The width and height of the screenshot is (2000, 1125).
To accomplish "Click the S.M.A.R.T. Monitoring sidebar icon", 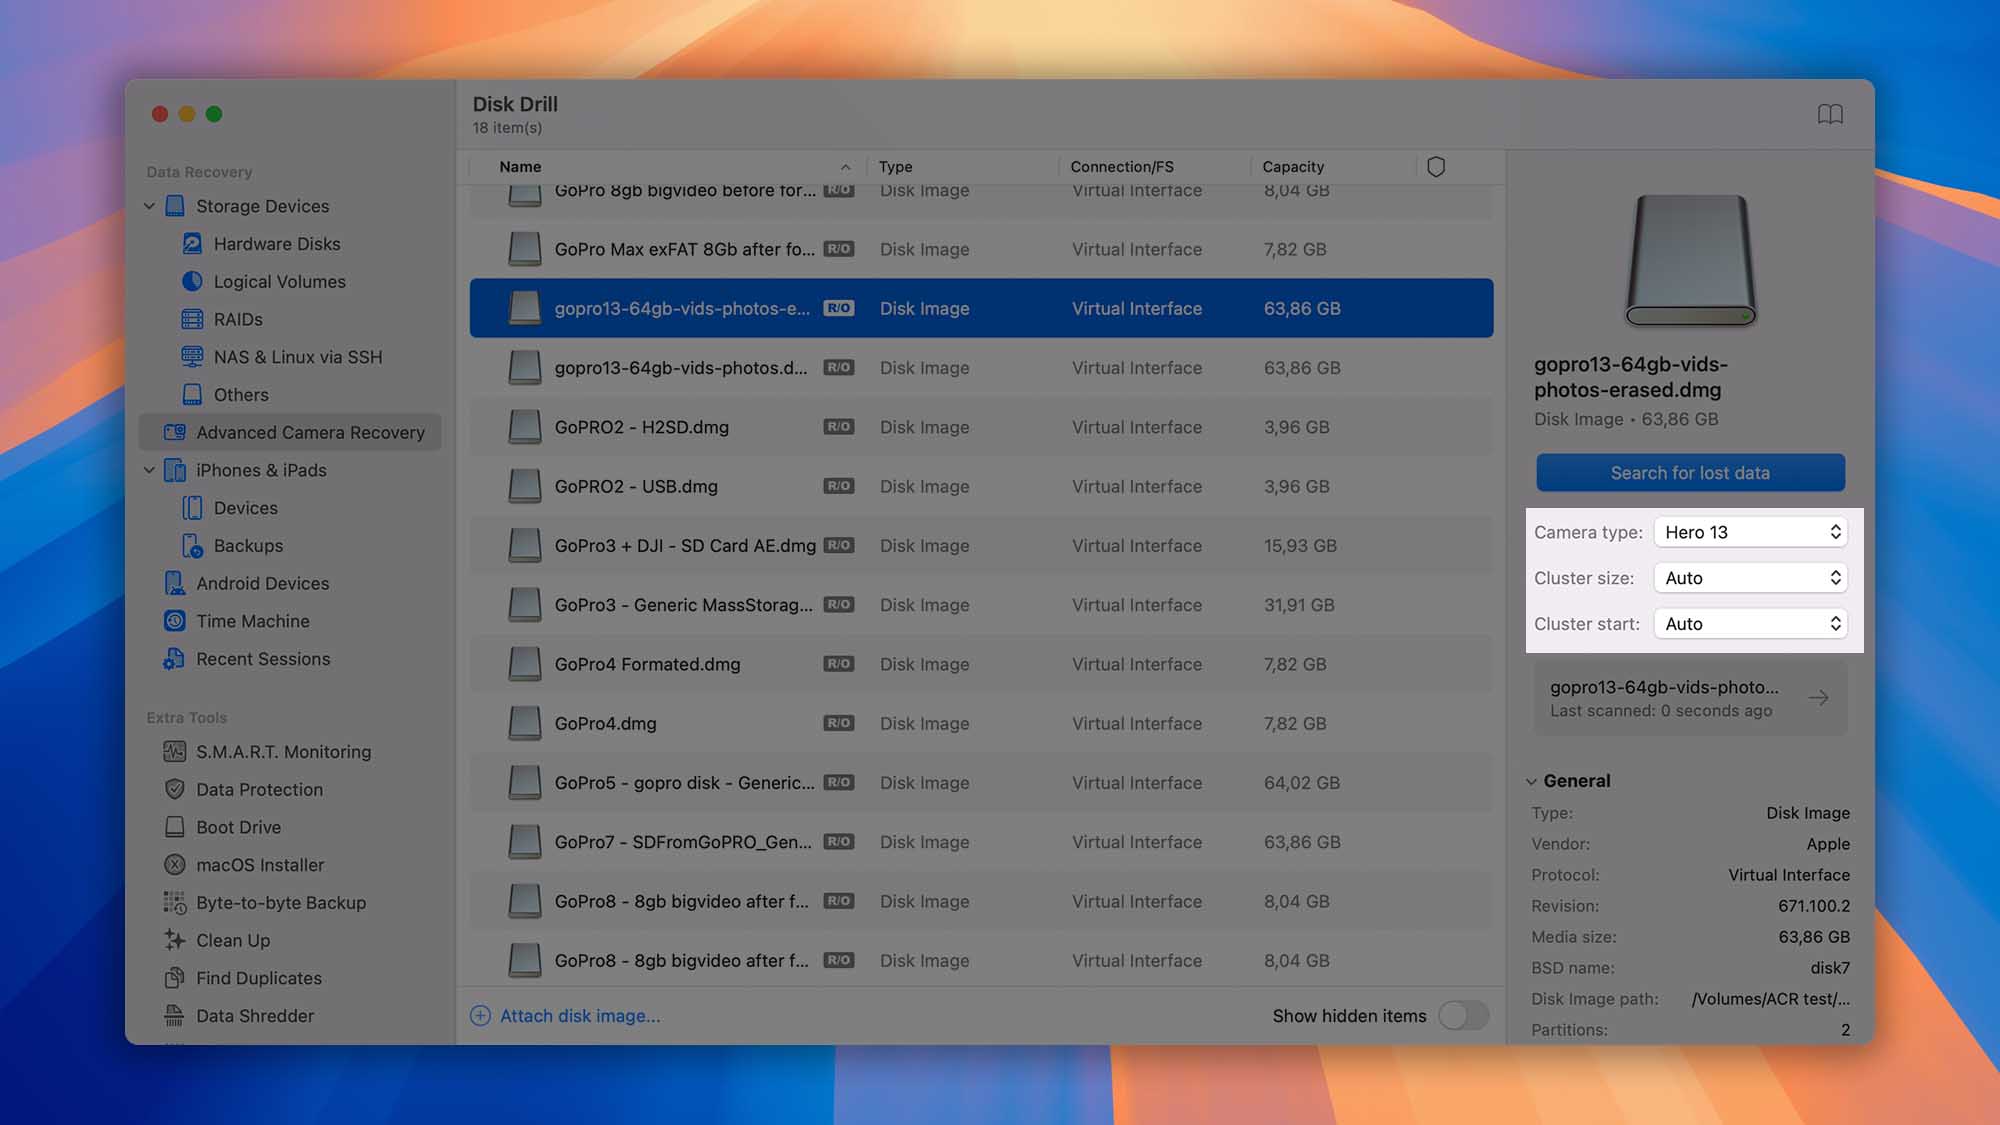I will click(174, 751).
